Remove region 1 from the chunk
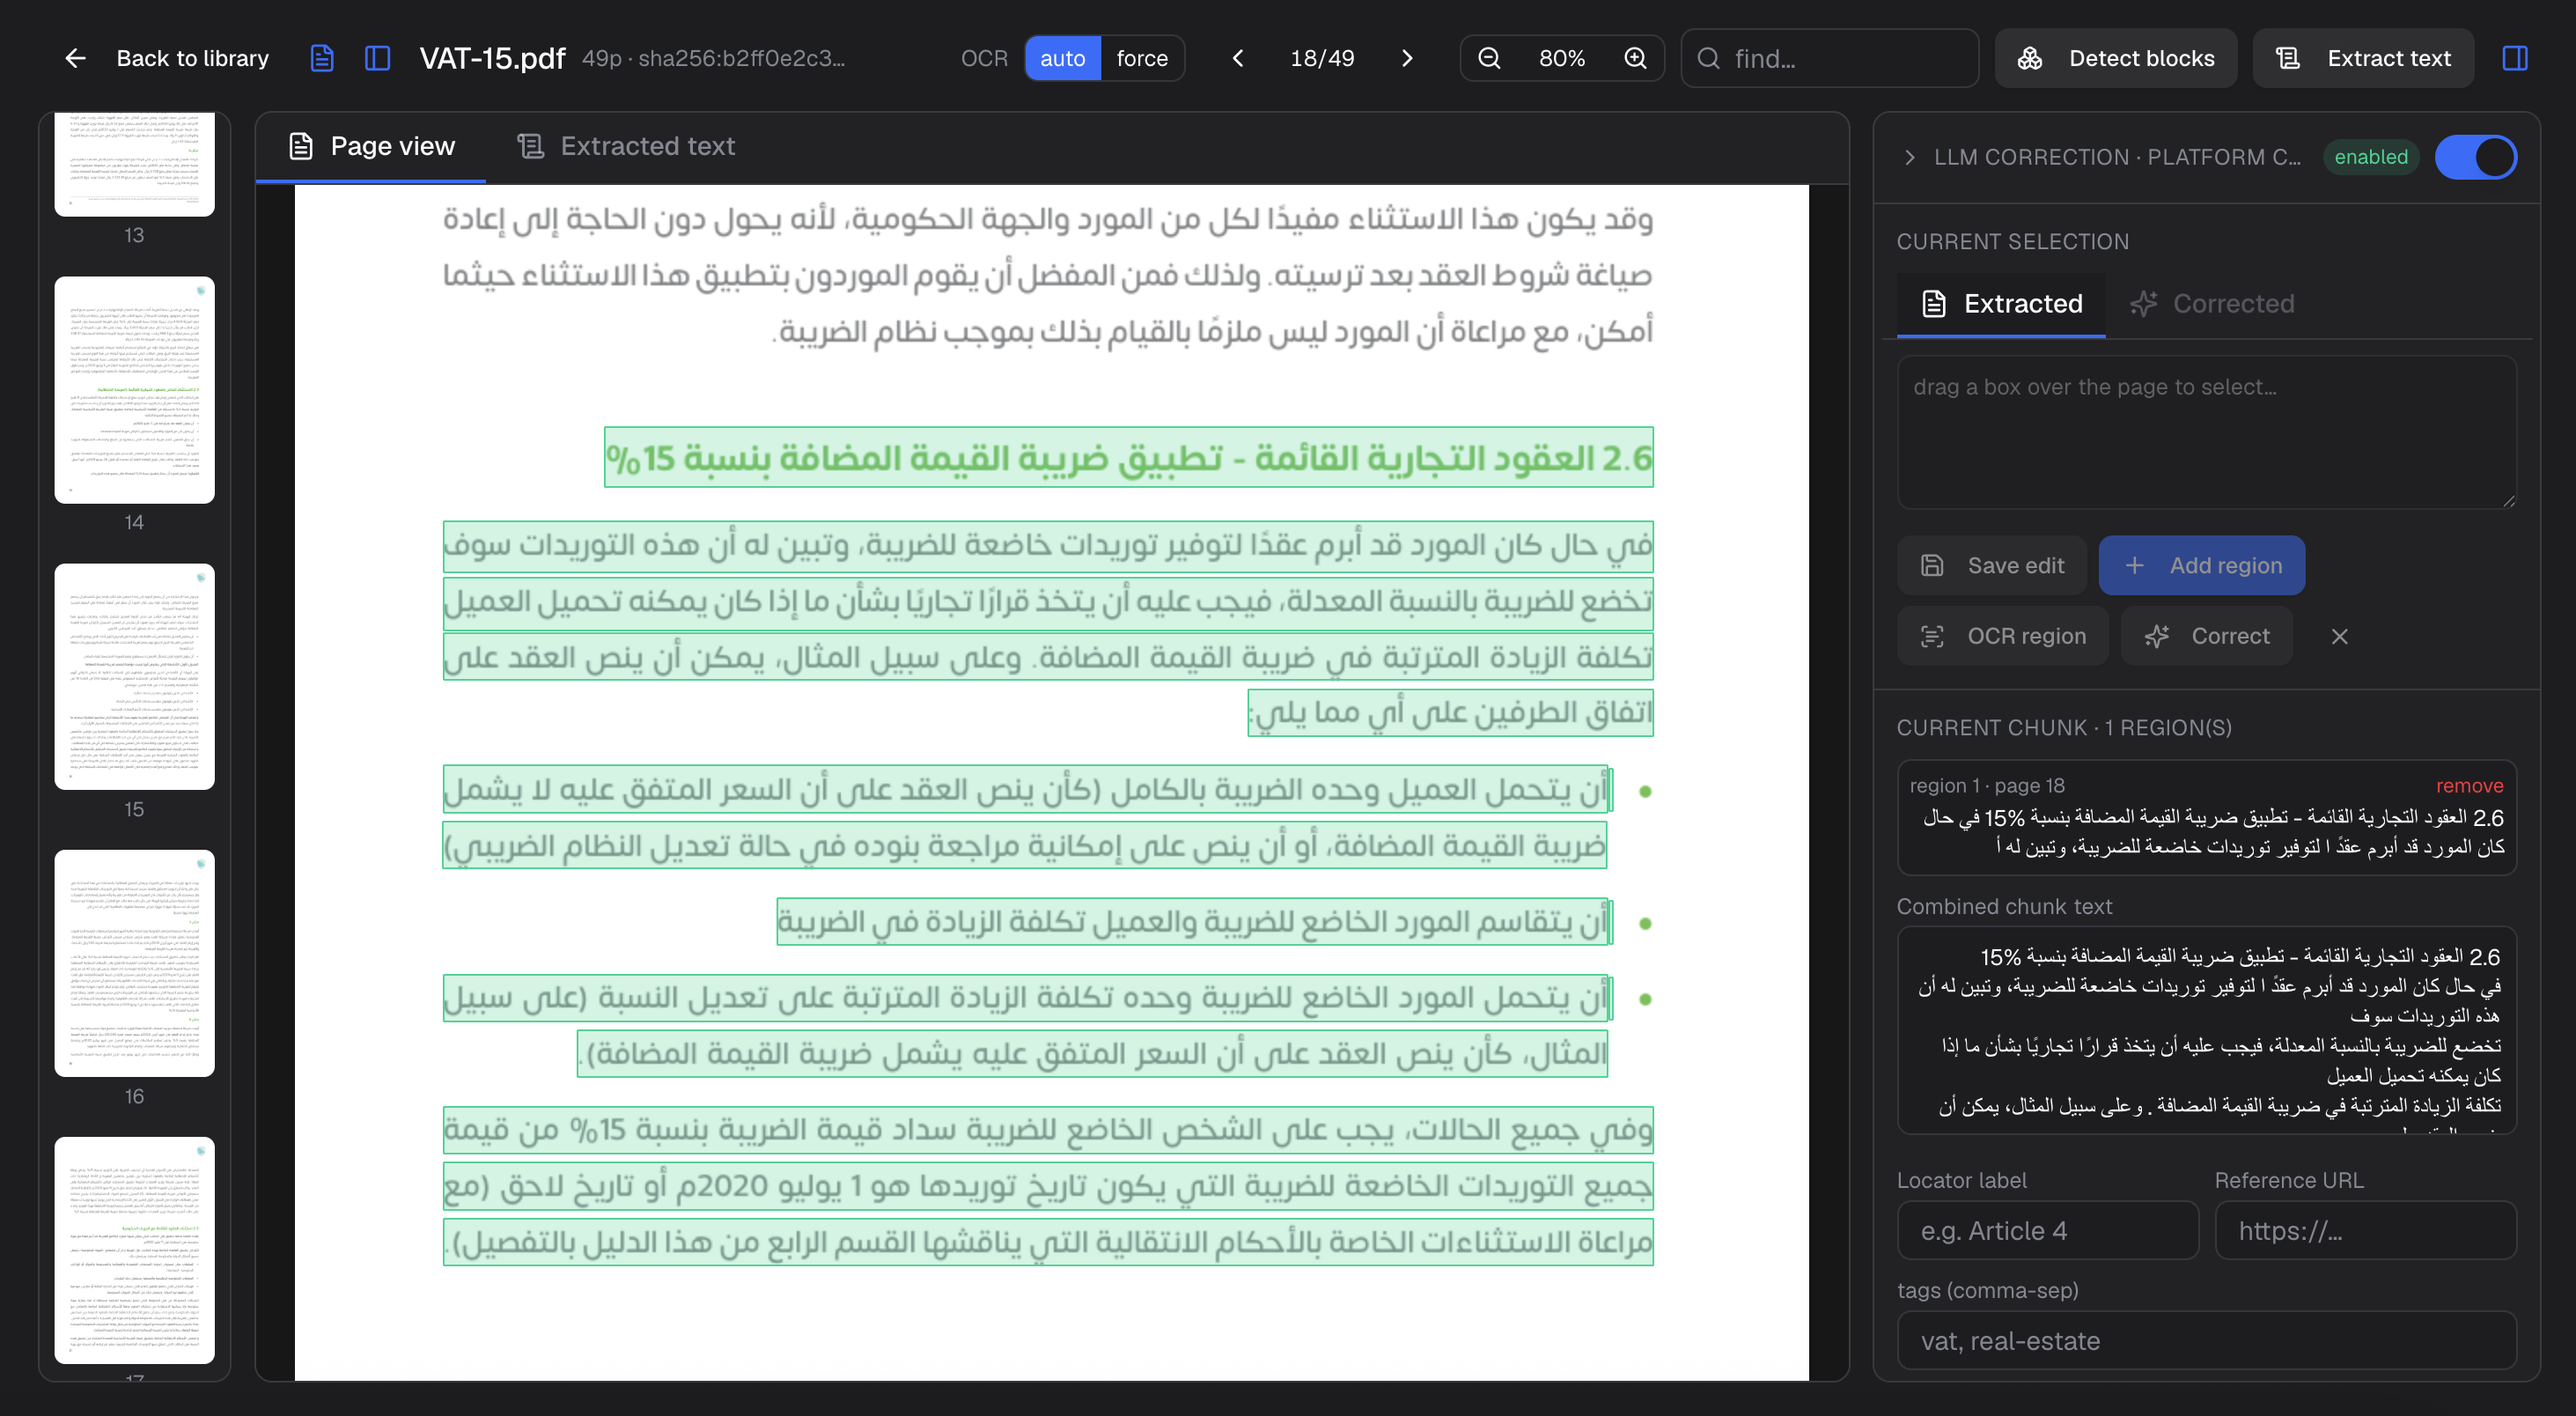 pos(2469,785)
